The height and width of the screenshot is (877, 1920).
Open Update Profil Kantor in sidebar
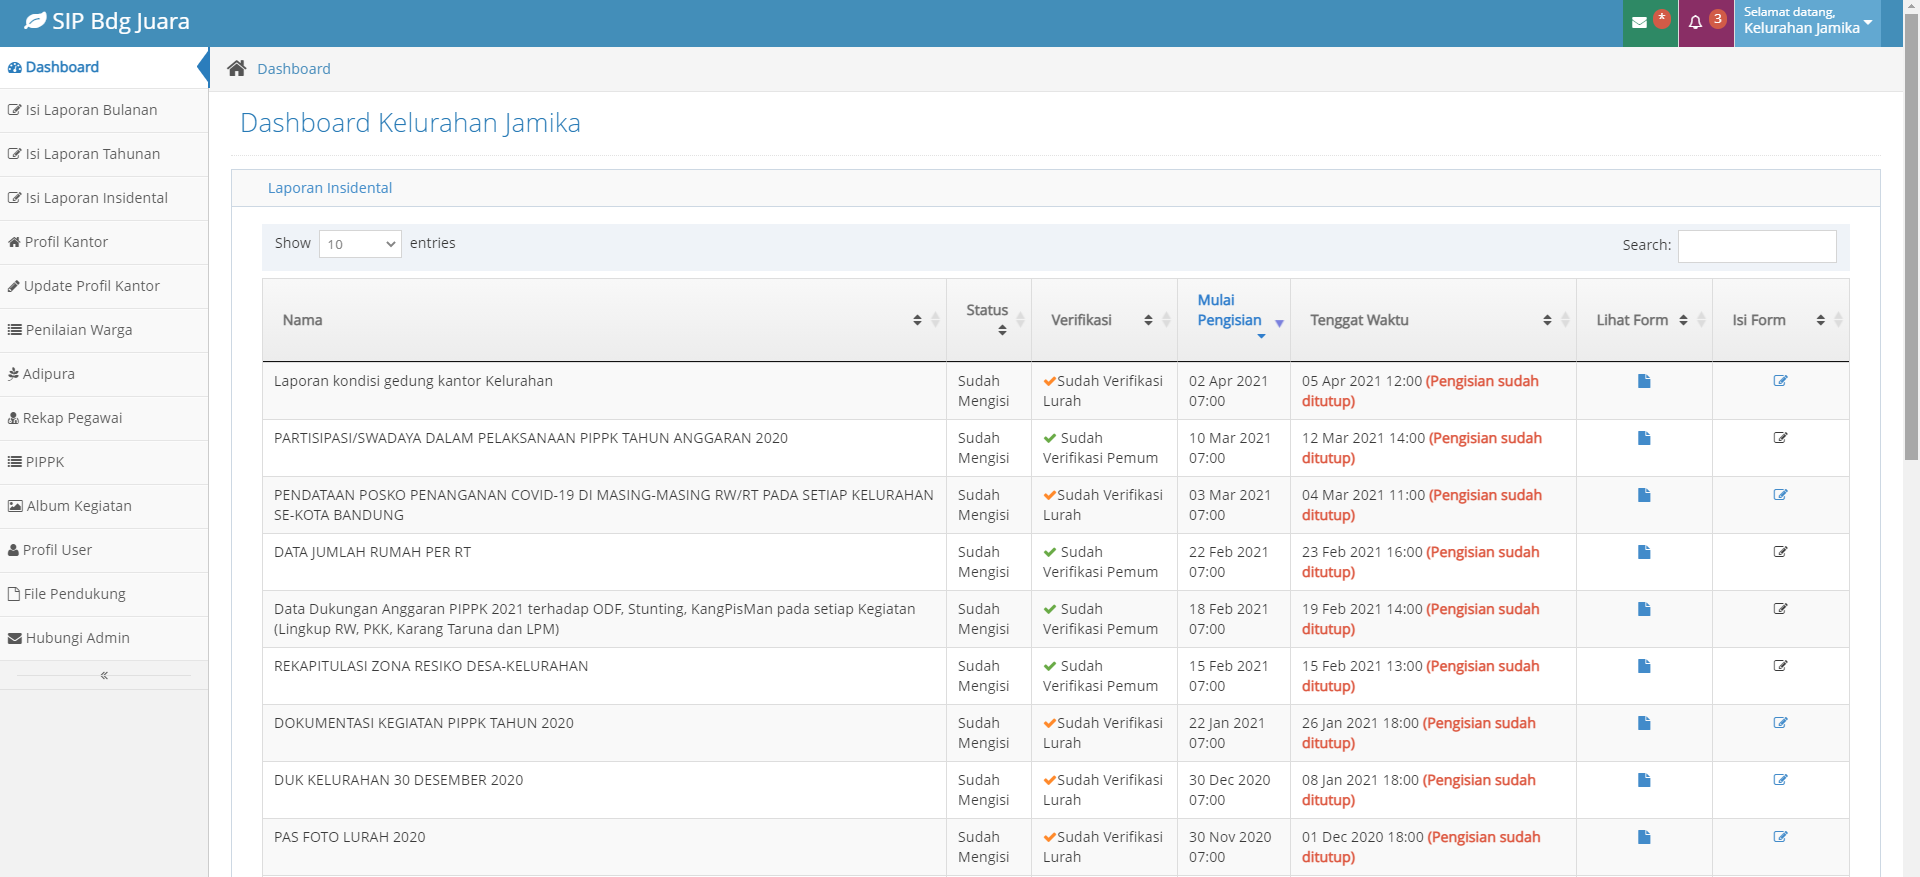coord(104,286)
